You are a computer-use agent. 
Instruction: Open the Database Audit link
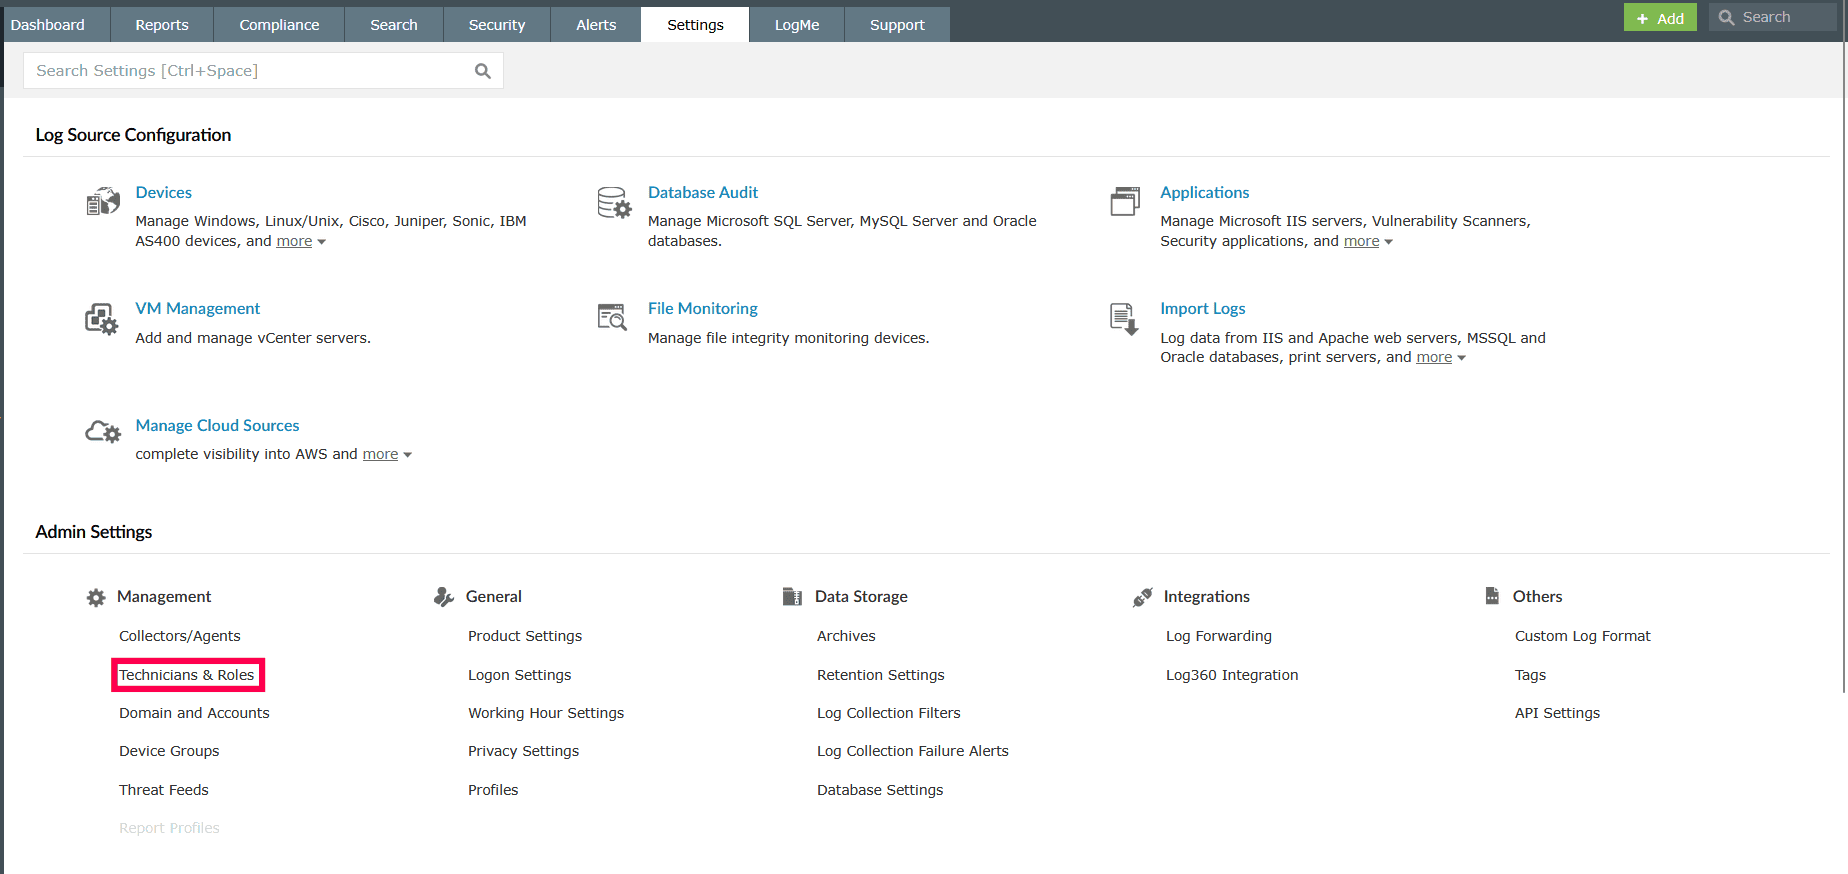(703, 192)
